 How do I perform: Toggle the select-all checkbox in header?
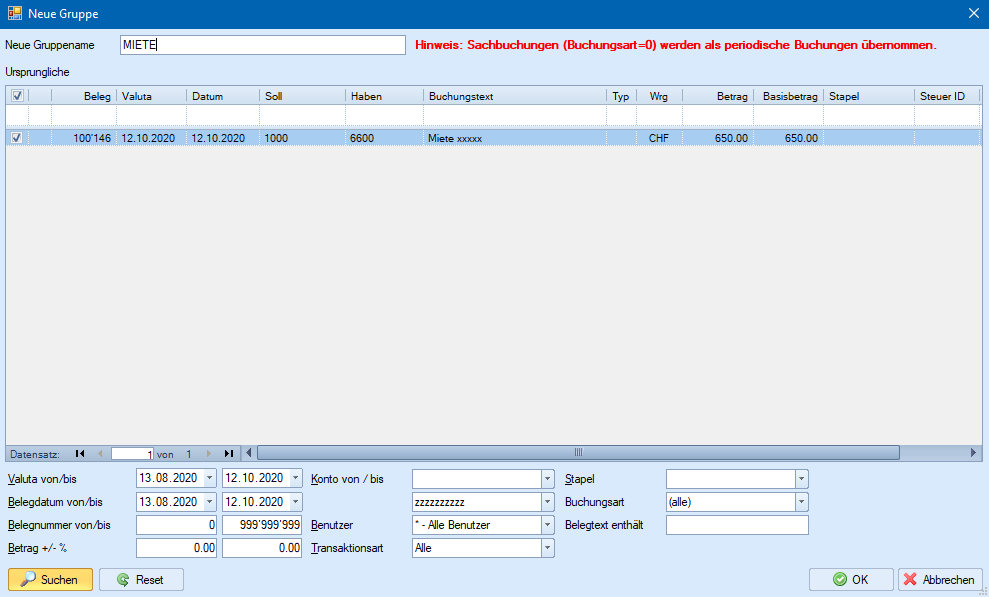[x=16, y=96]
